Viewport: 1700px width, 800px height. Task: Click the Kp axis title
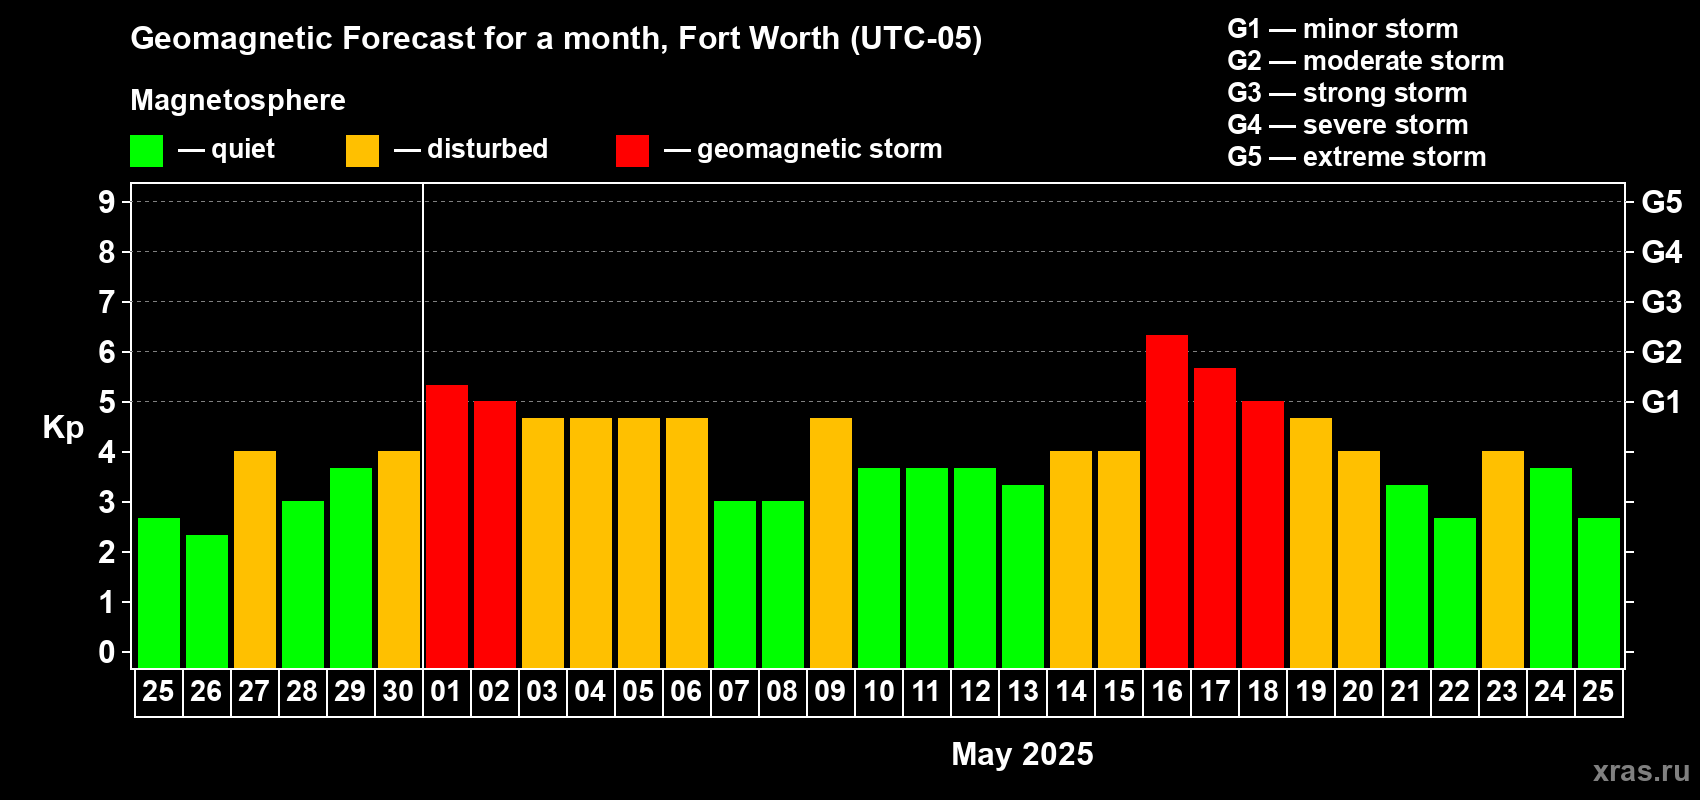point(63,428)
